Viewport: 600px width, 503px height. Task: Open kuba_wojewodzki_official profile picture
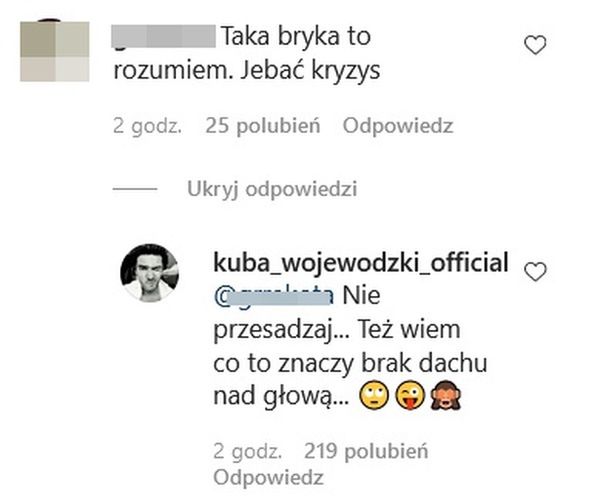coord(150,273)
